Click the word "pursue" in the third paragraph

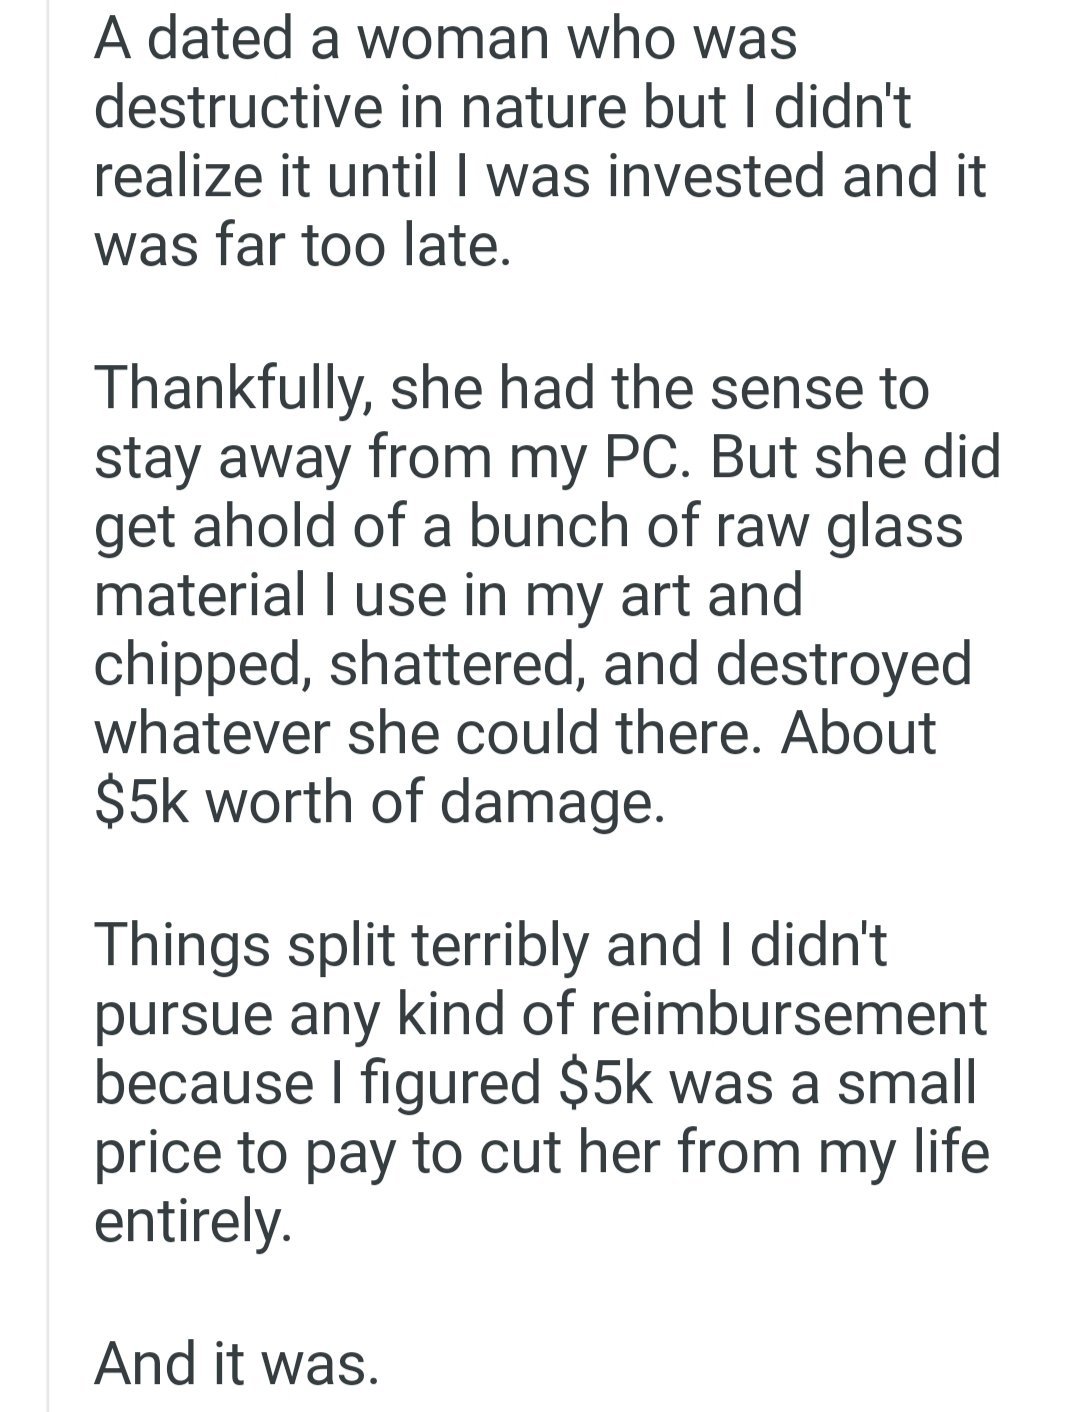tap(187, 1016)
